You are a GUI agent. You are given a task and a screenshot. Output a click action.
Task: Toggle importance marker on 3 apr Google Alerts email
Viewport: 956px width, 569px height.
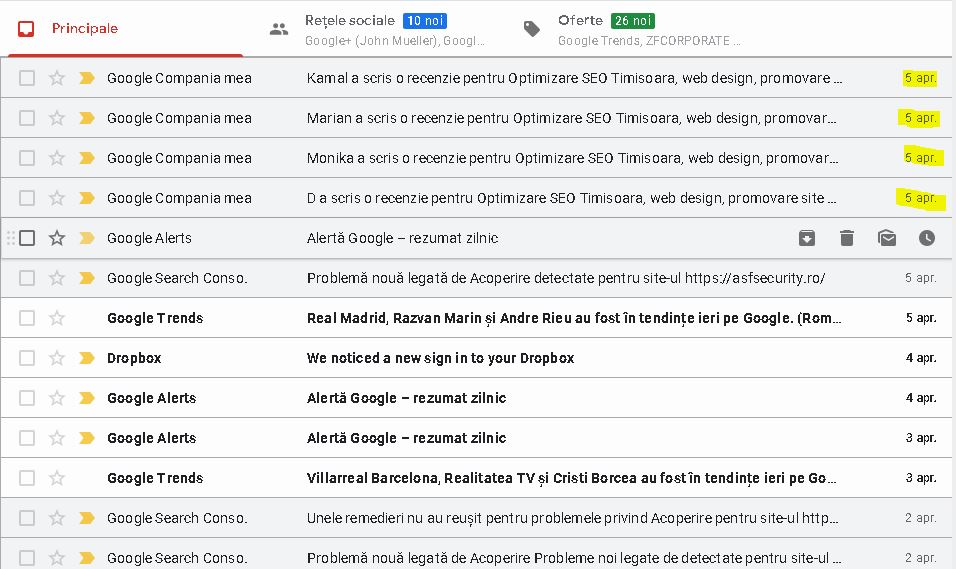point(87,438)
